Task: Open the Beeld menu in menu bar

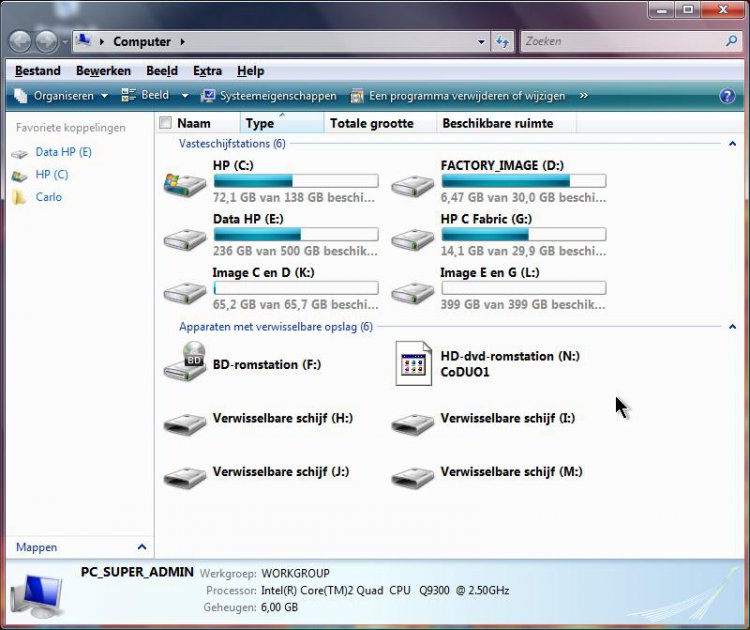Action: [x=162, y=71]
